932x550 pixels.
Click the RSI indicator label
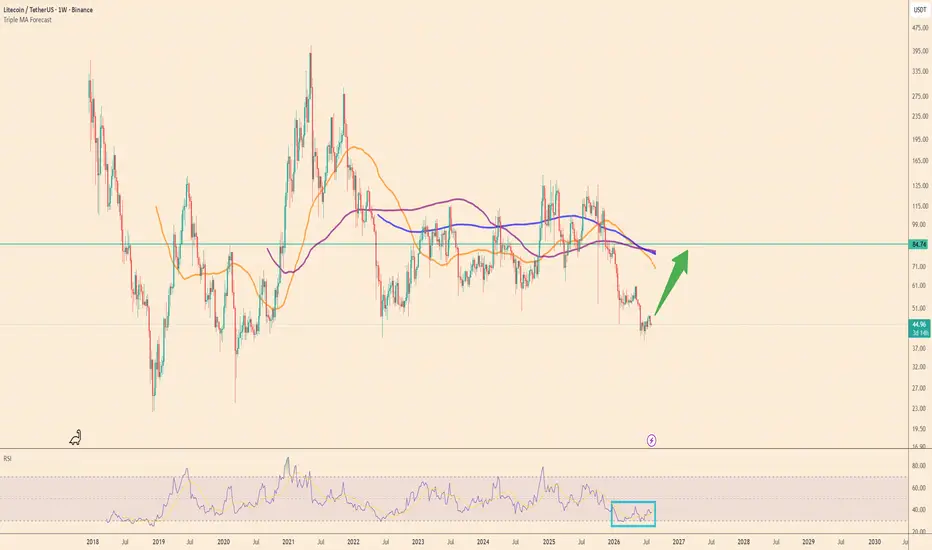[8, 458]
